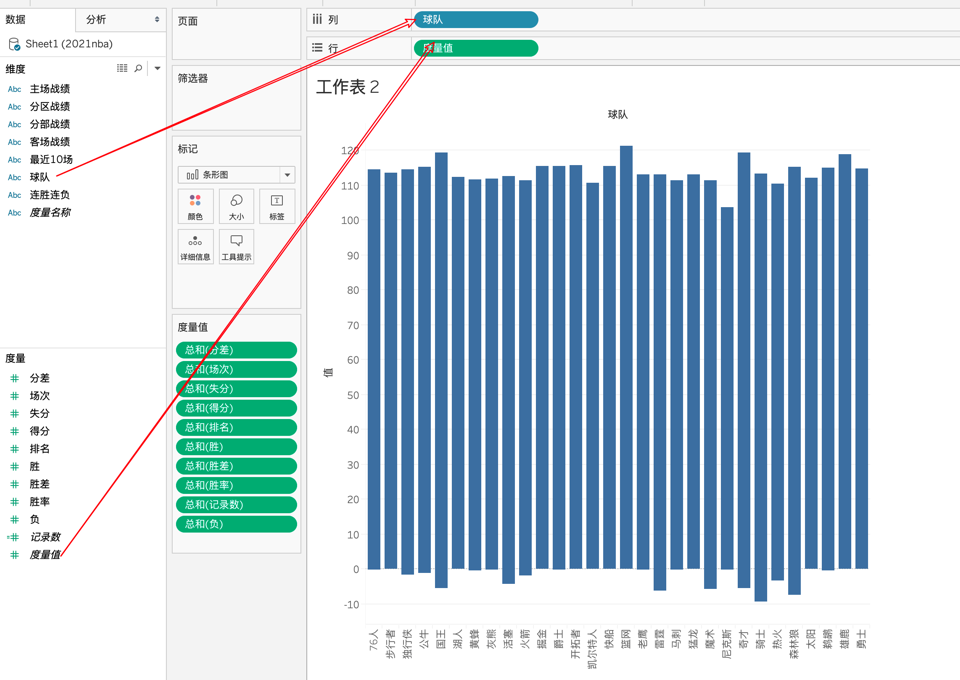
Task: Click the number type icon beside 分差
Action: coord(15,378)
